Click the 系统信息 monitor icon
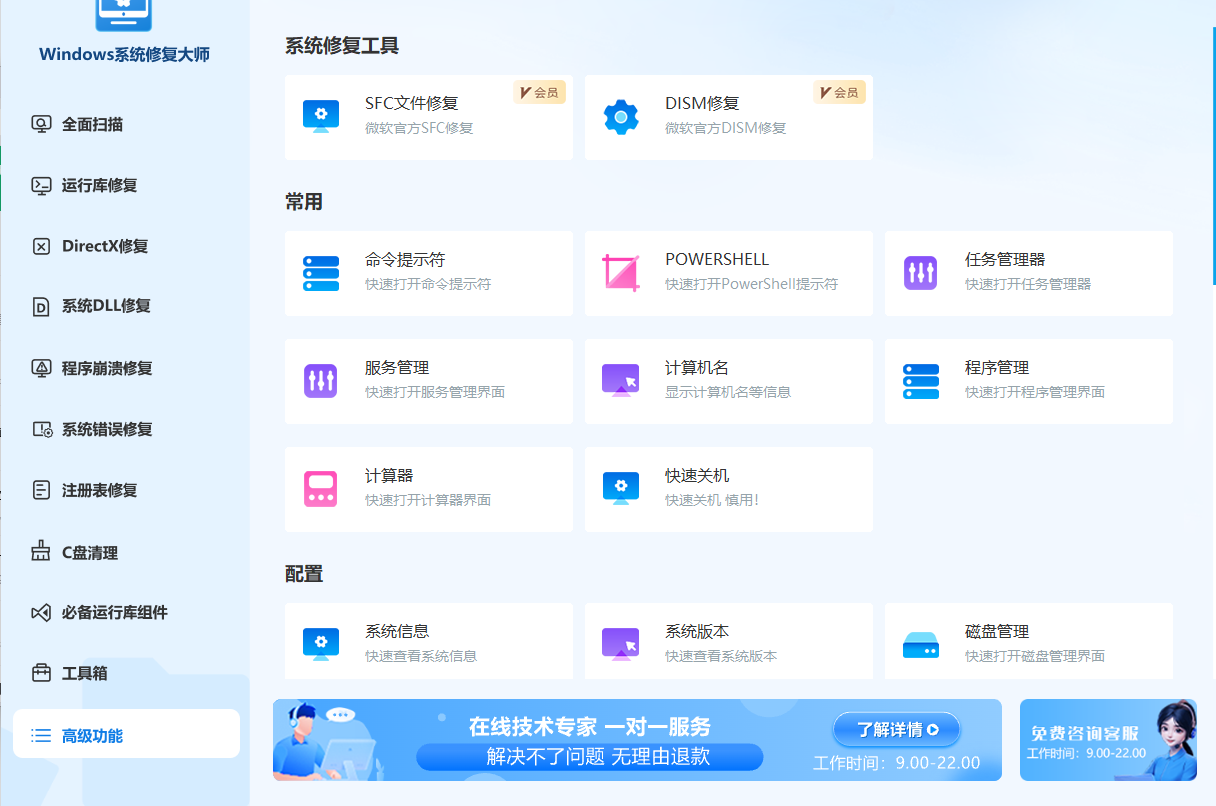Screen dimensions: 1216x806 321,645
